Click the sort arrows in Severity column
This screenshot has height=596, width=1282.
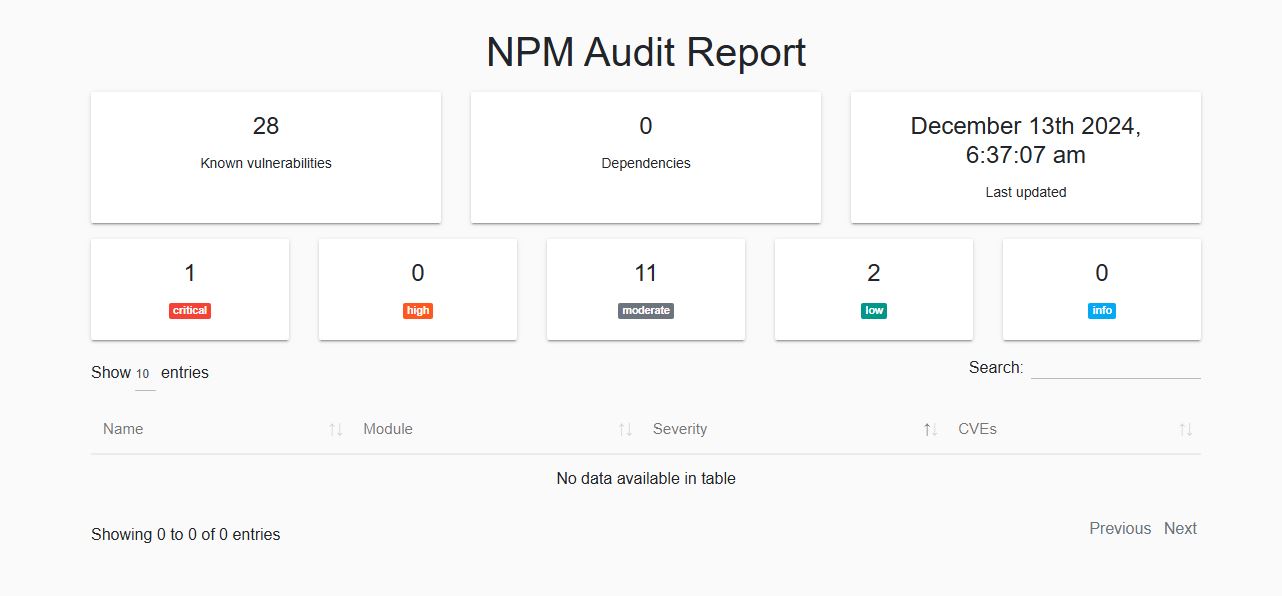[930, 430]
